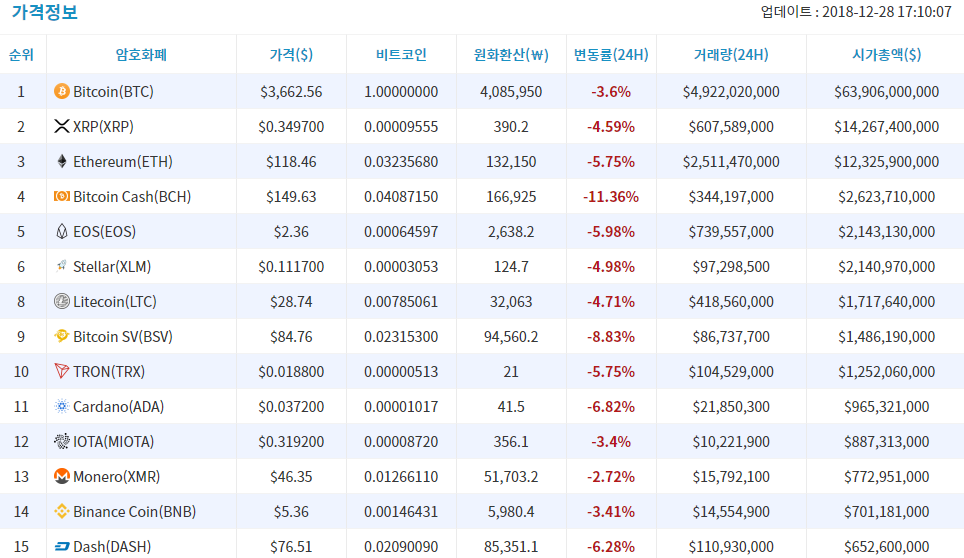Screen dimensions: 964x558
Task: Open the EOS(EOS) name link
Action: pyautogui.click(x=105, y=232)
